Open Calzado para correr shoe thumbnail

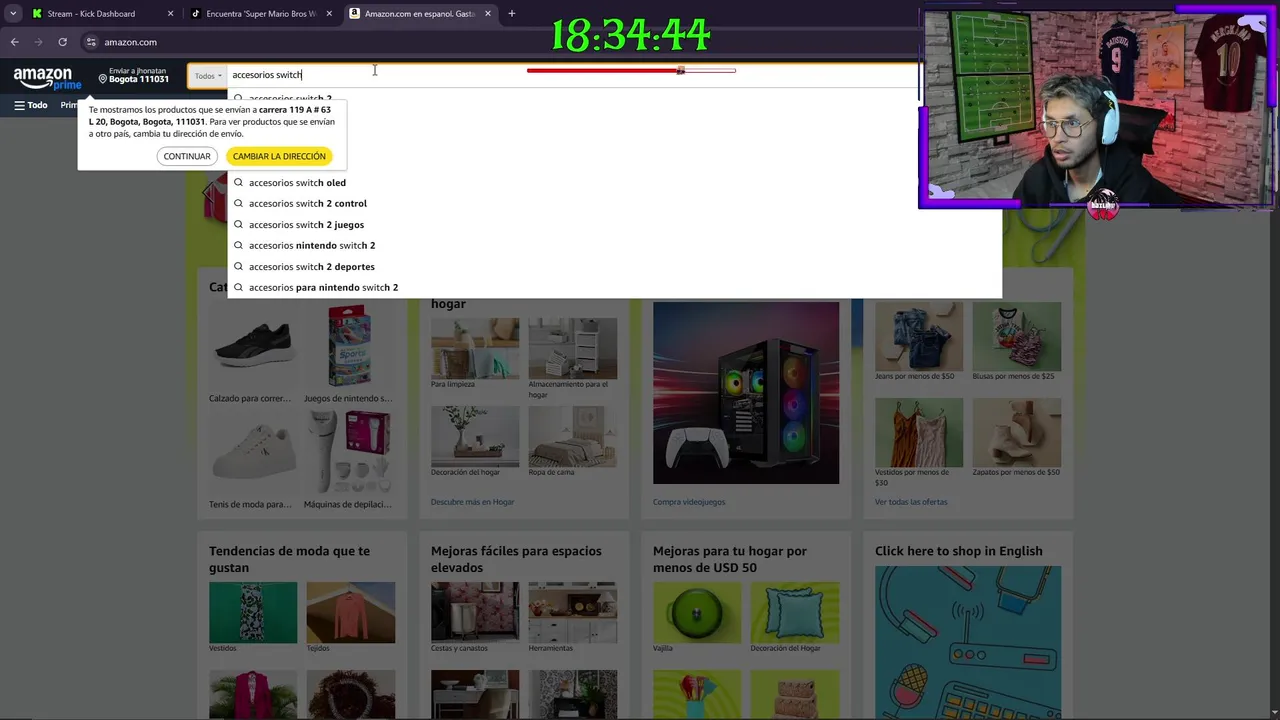click(253, 346)
